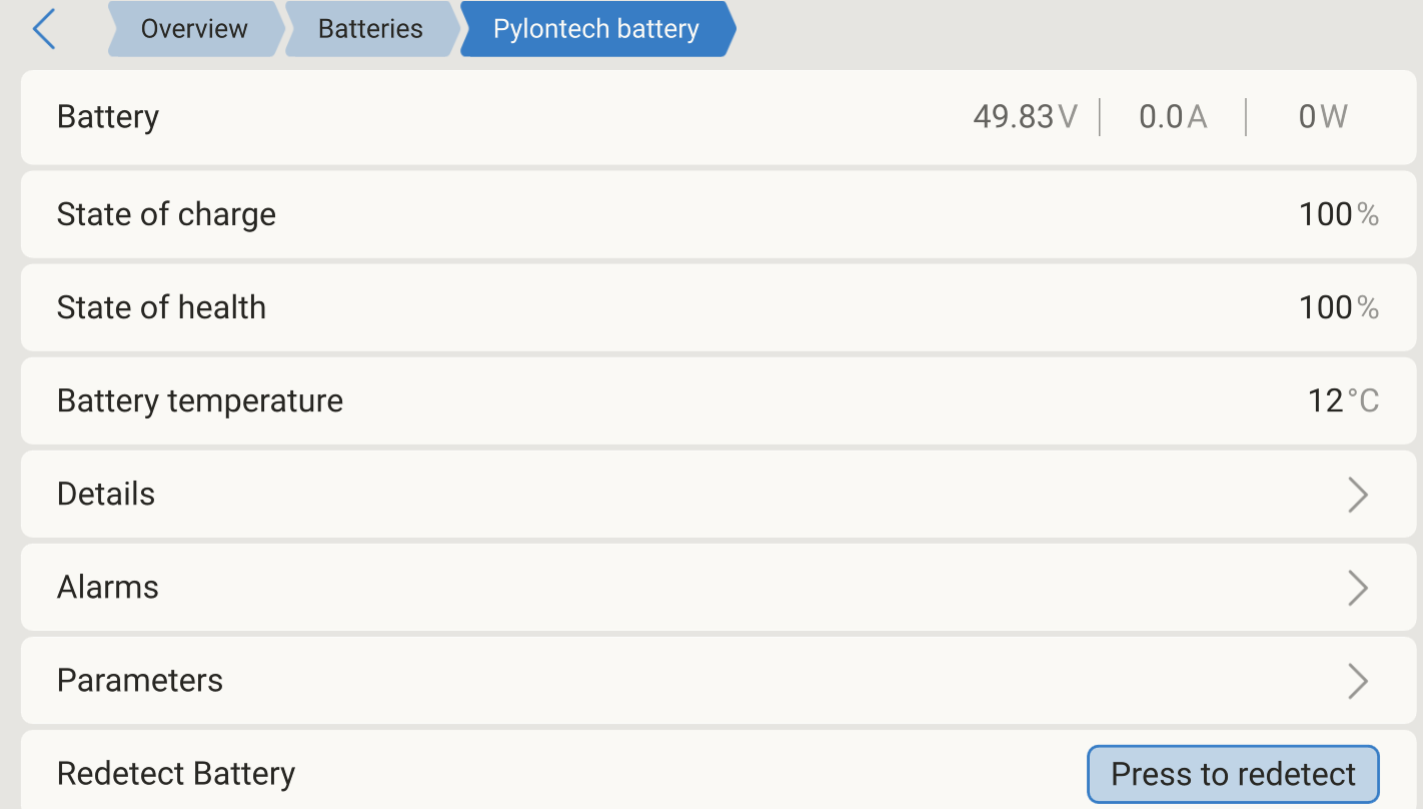The image size is (1423, 809).
Task: Select the Pylontech battery breadcrumb
Action: pyautogui.click(x=596, y=29)
